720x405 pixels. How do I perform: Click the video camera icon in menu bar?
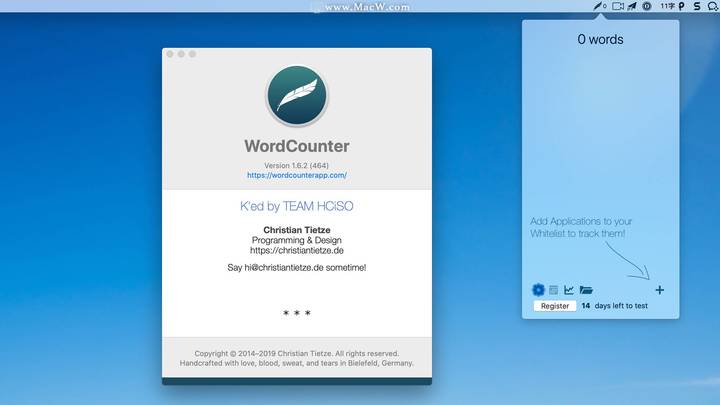click(618, 6)
